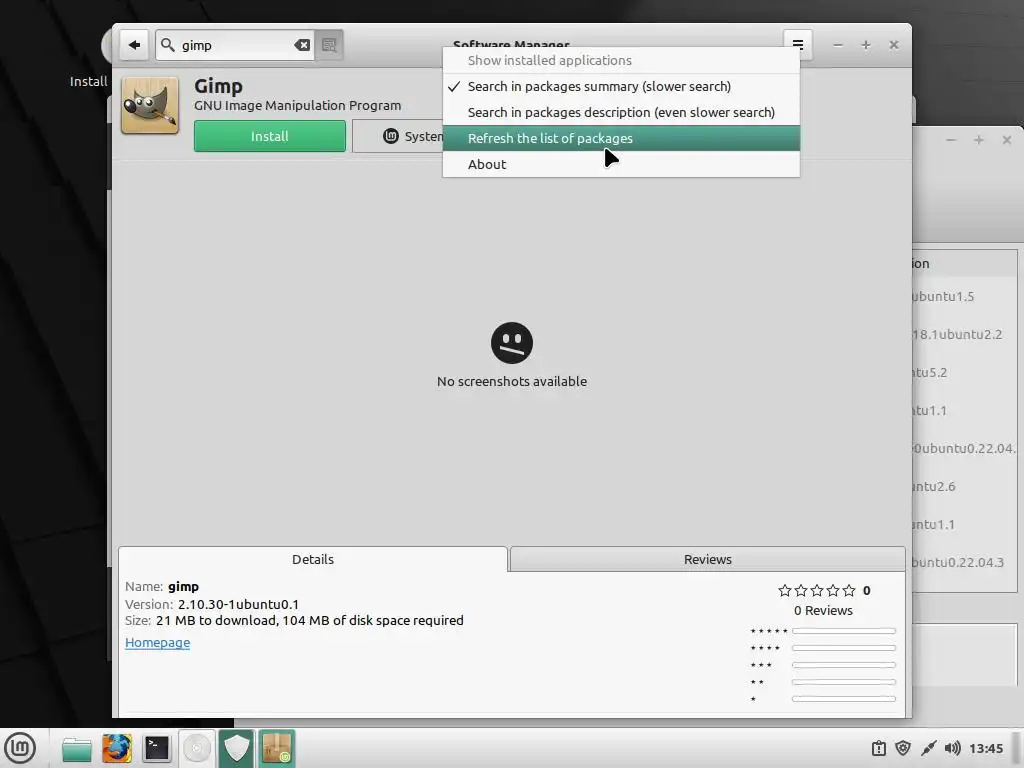
Task: Open the volume tray icon
Action: point(953,748)
